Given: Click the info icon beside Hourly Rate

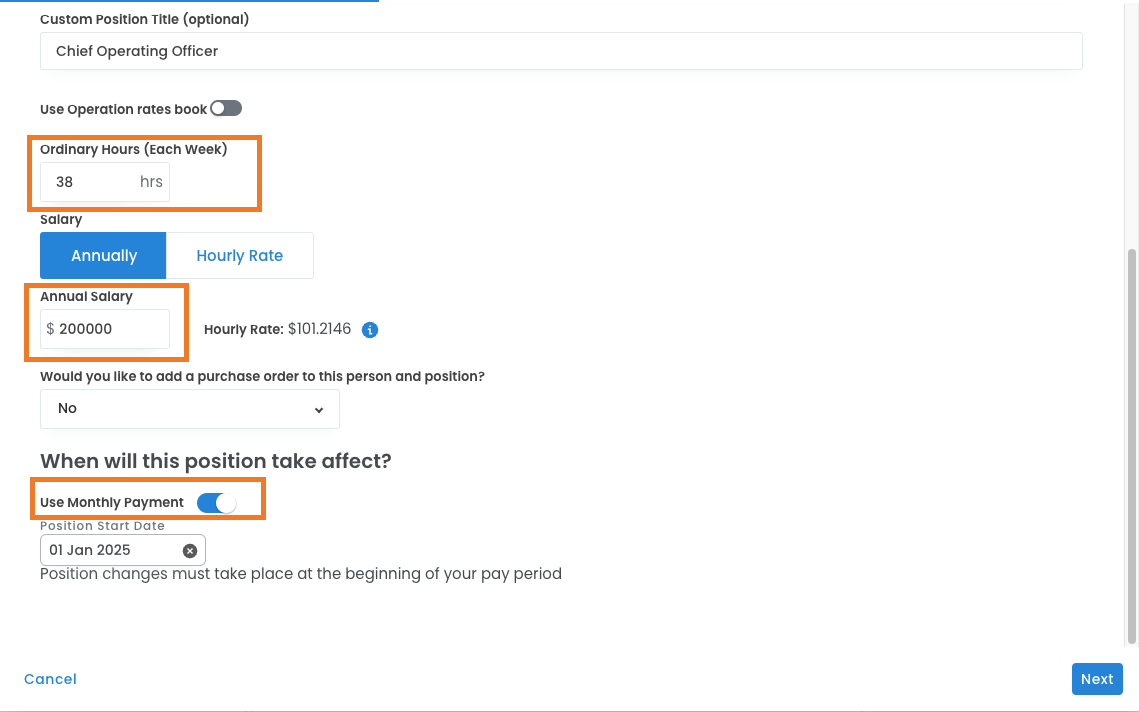Looking at the screenshot, I should tap(370, 329).
